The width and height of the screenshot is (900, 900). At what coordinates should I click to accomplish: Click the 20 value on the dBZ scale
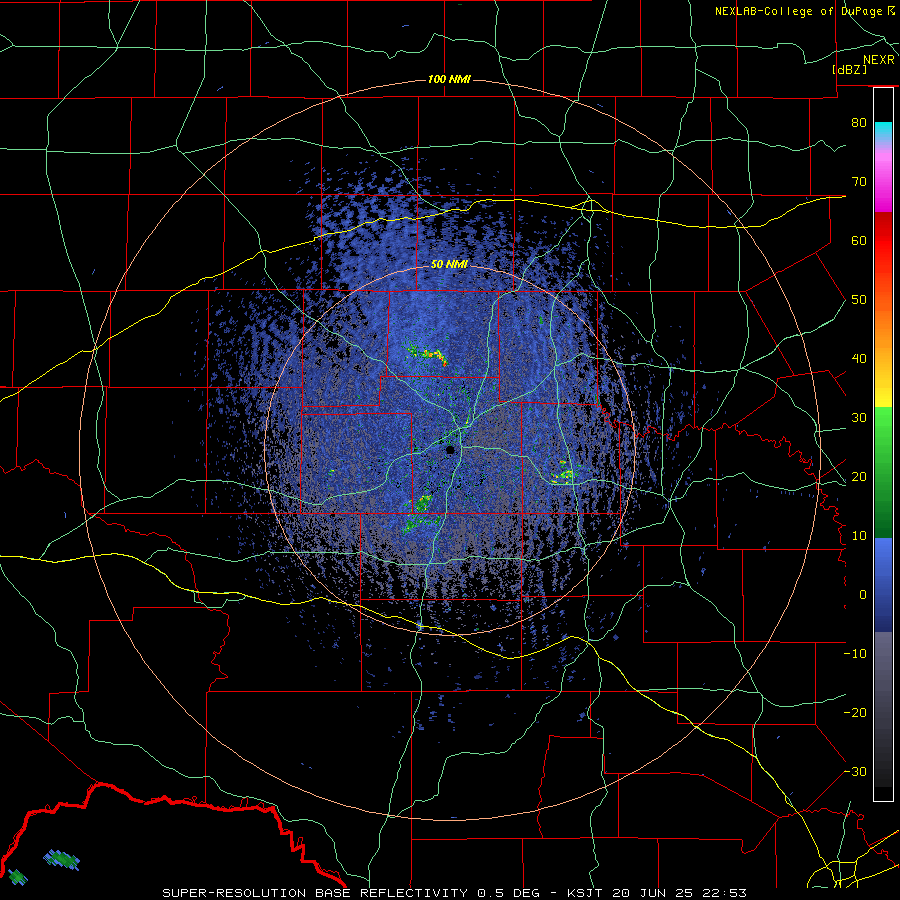[859, 476]
